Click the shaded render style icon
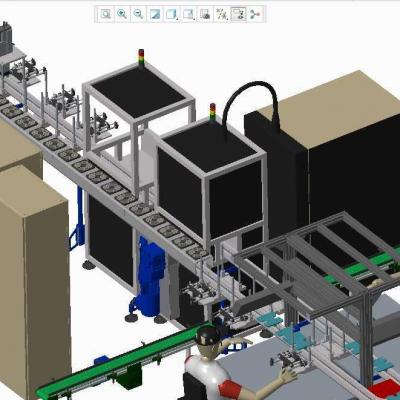Image resolution: width=400 pixels, height=400 pixels. [x=155, y=14]
